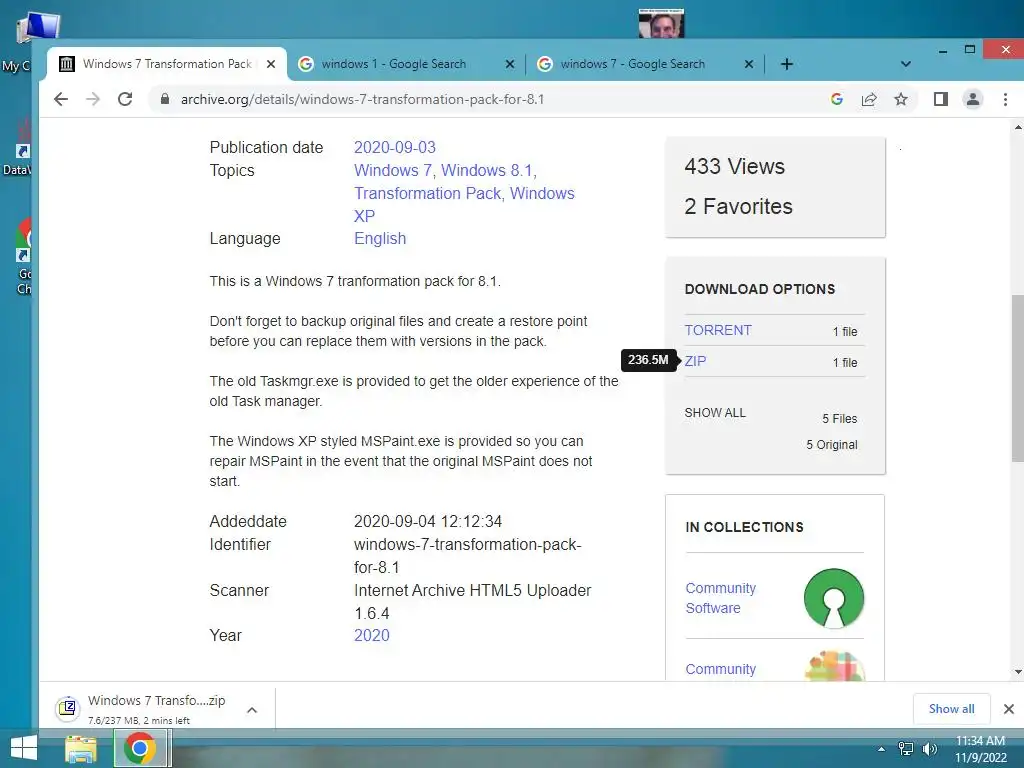Image resolution: width=1024 pixels, height=768 pixels.
Task: Open the 2020 year link
Action: (372, 635)
